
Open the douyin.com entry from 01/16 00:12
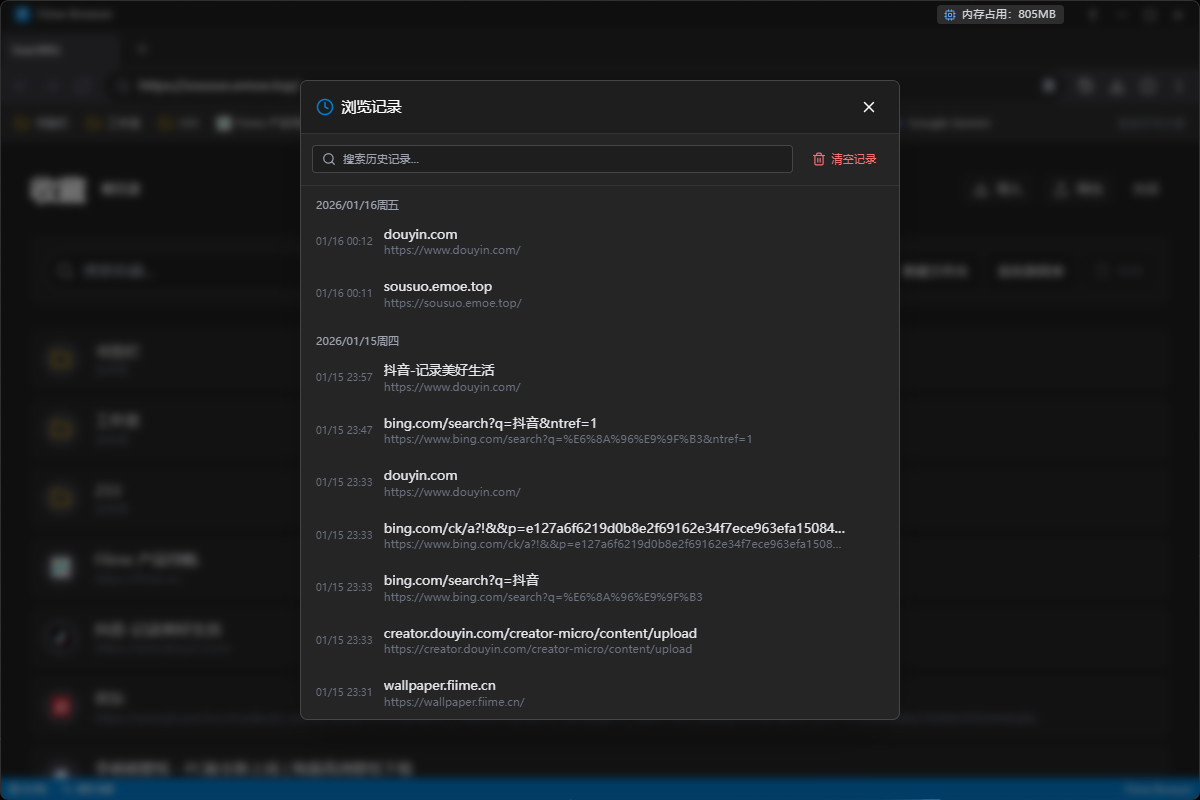[600, 241]
